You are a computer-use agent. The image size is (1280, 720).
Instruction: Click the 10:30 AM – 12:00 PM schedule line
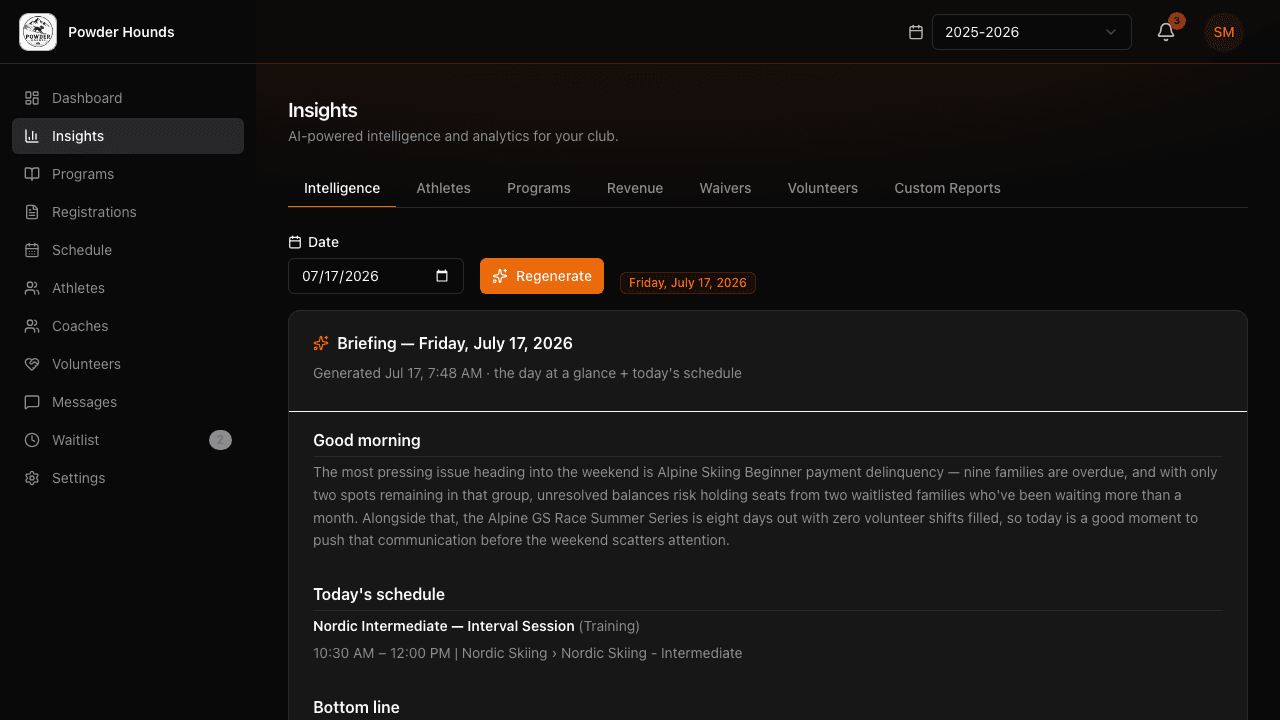[528, 653]
